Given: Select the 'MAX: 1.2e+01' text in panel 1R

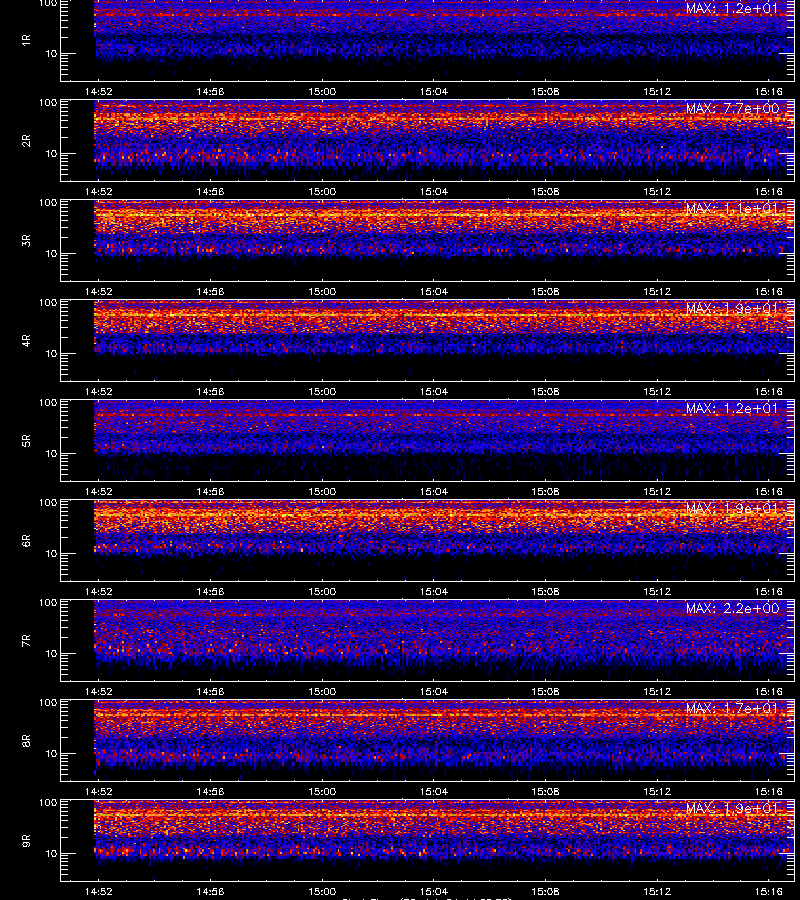Looking at the screenshot, I should click(x=732, y=9).
